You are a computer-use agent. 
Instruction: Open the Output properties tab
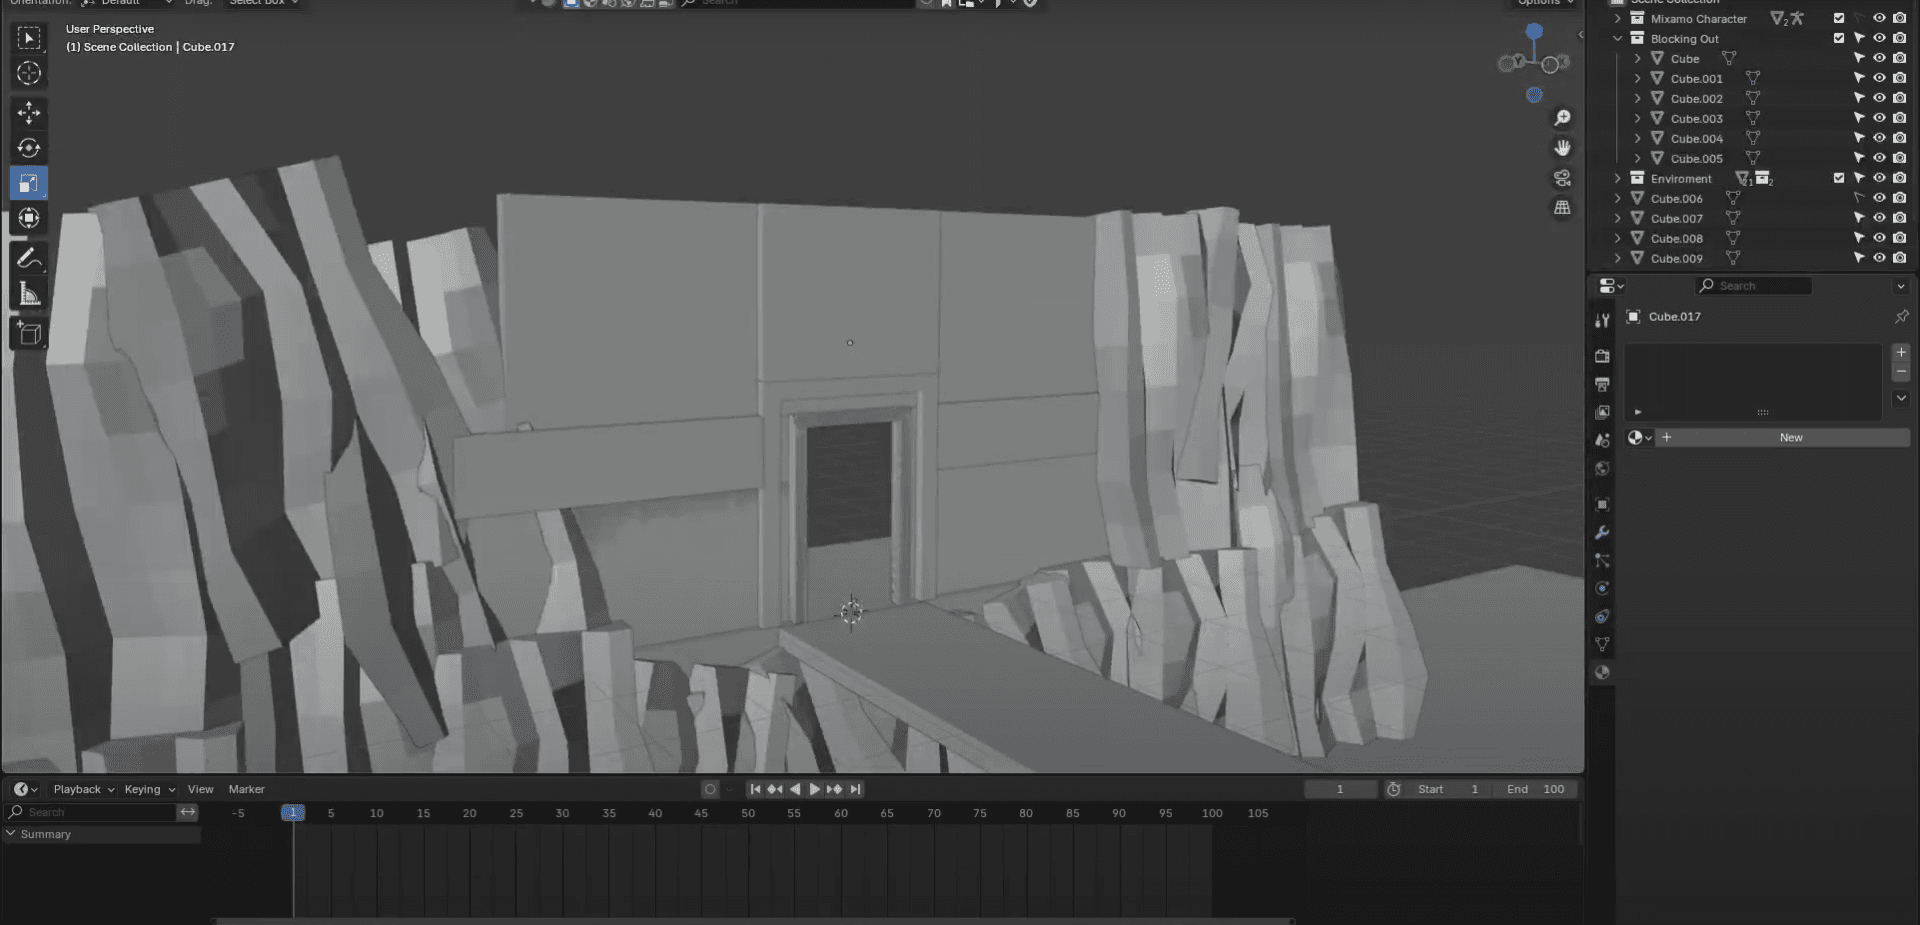pyautogui.click(x=1602, y=384)
